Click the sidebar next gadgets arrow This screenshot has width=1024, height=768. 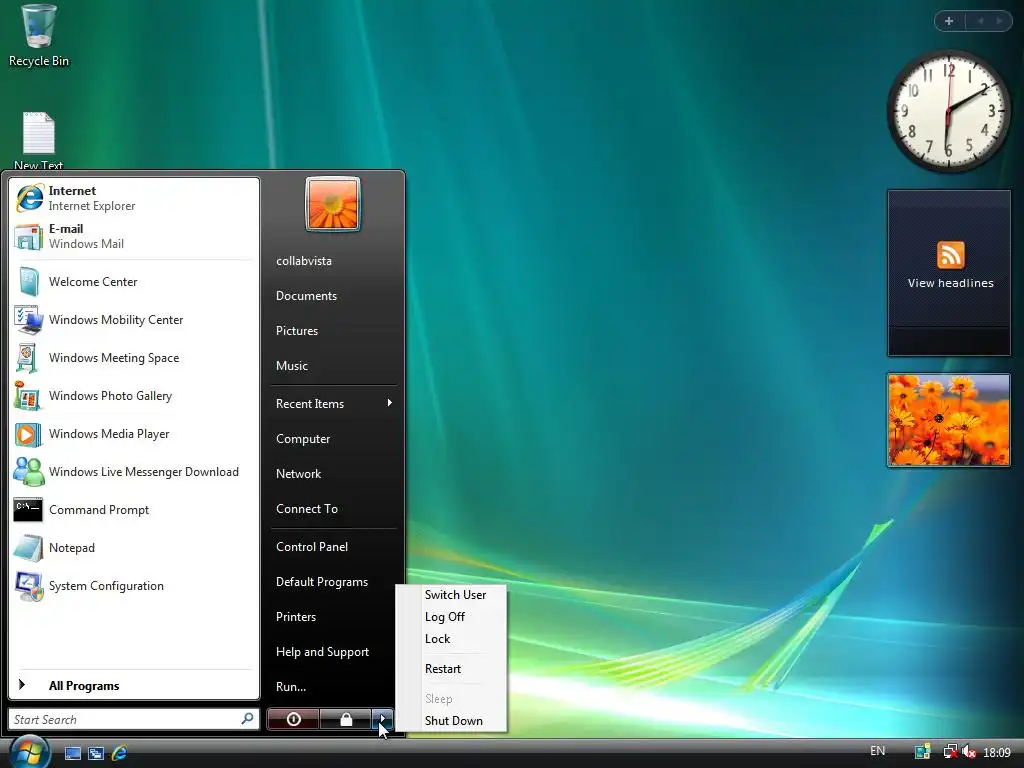(999, 21)
